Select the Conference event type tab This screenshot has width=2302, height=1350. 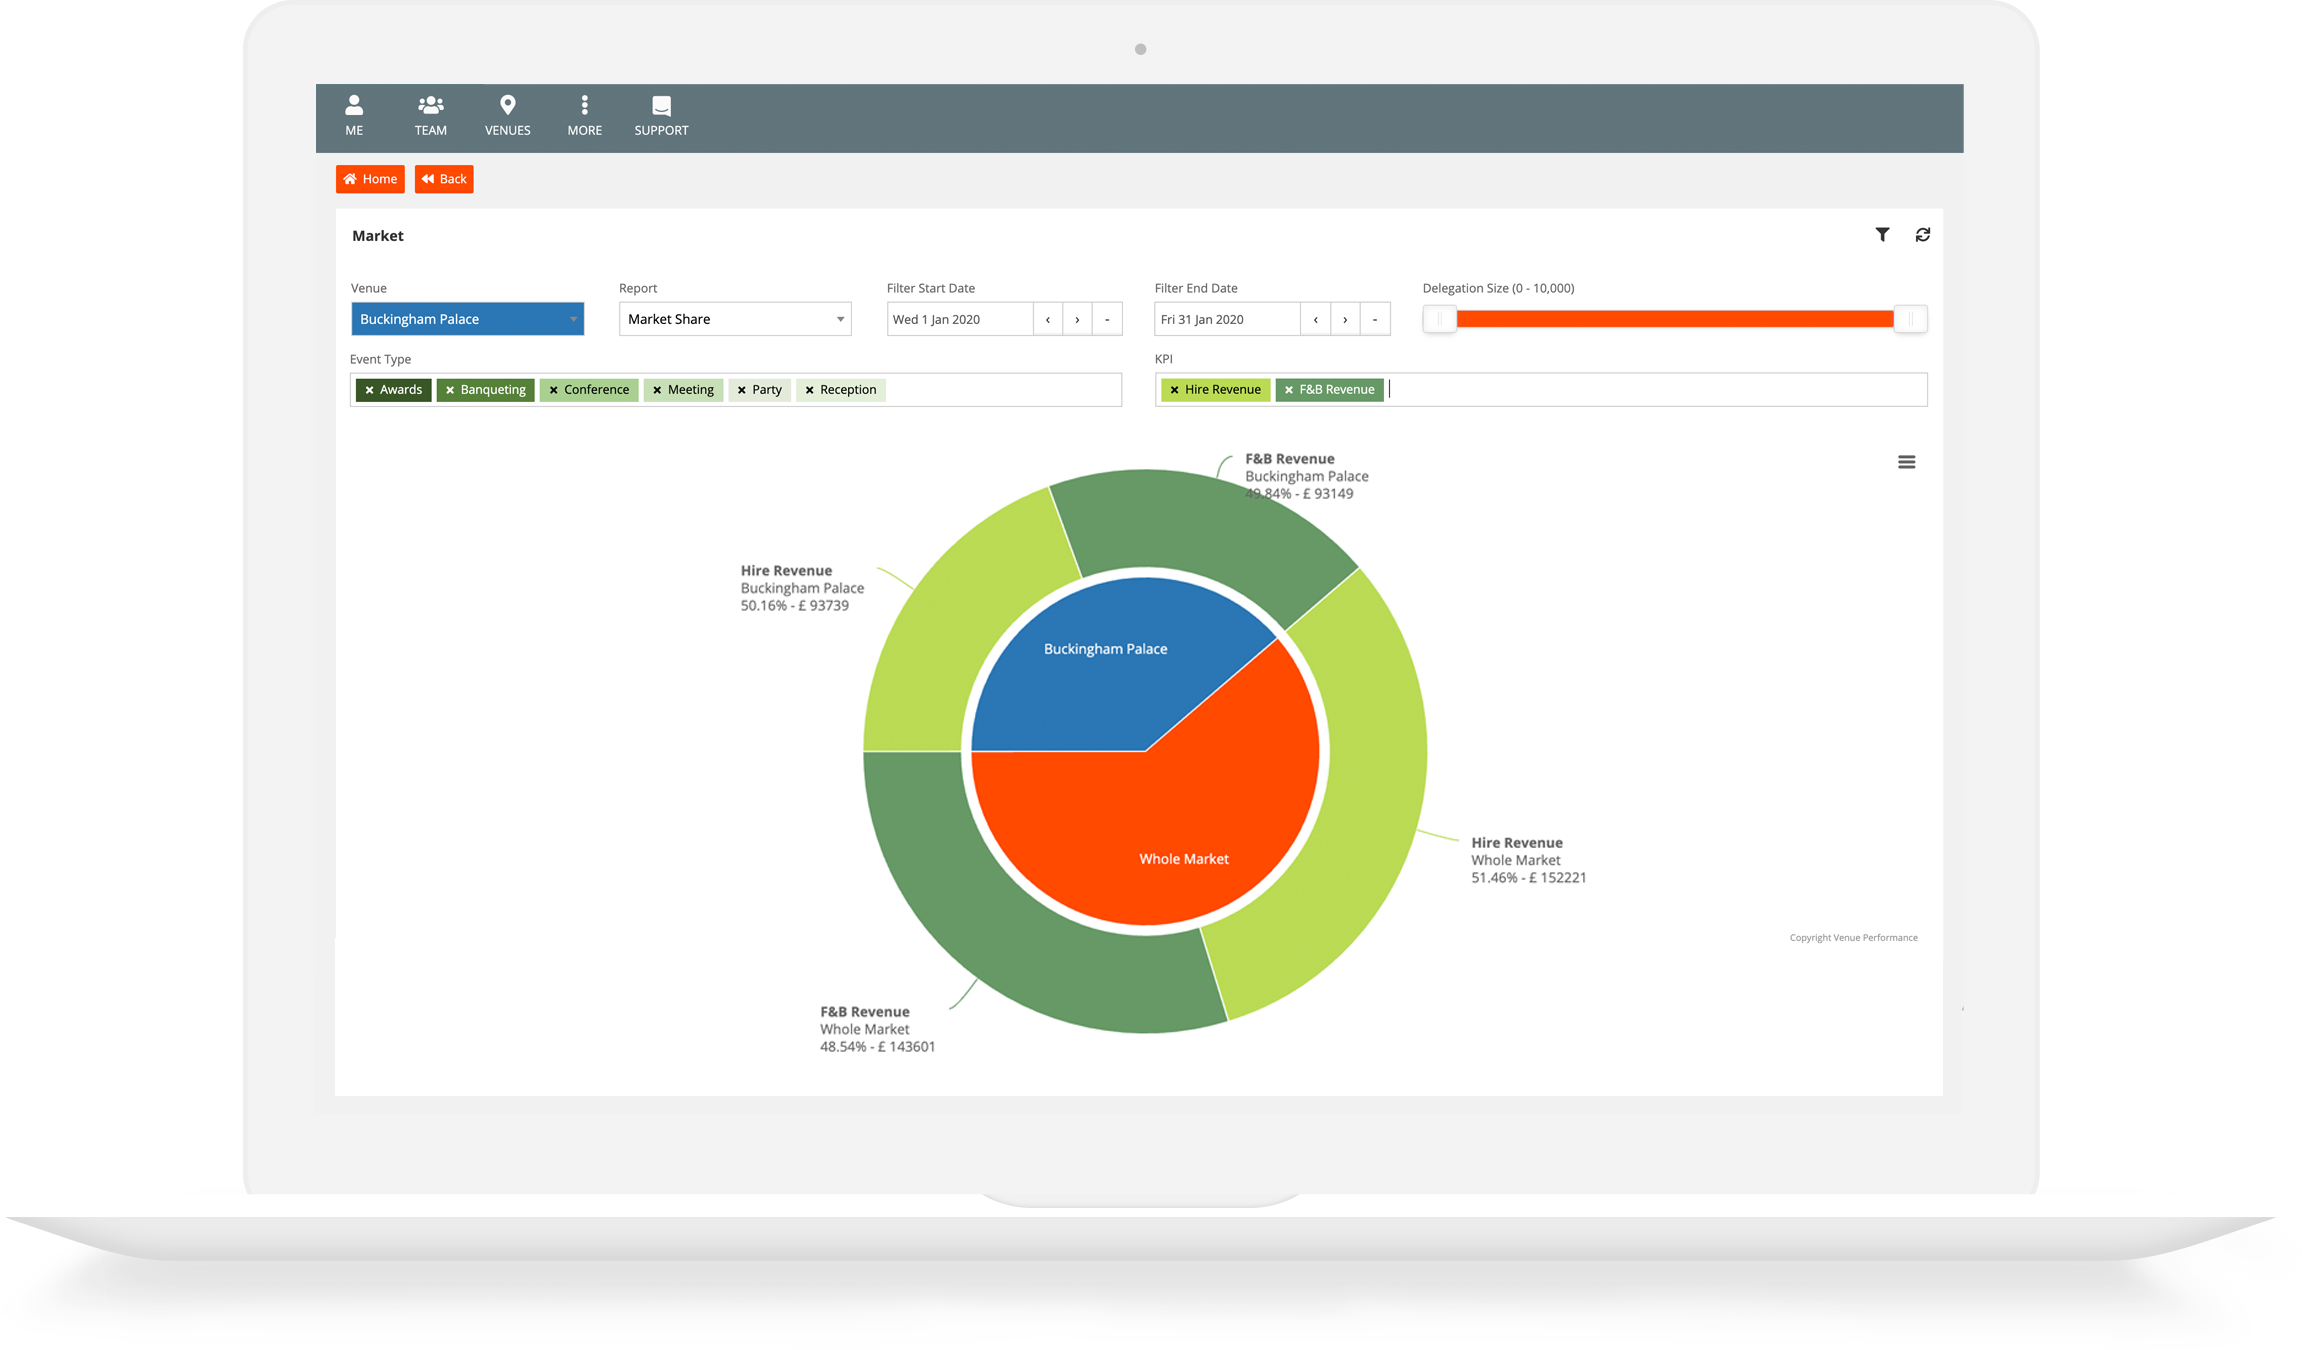pyautogui.click(x=586, y=389)
